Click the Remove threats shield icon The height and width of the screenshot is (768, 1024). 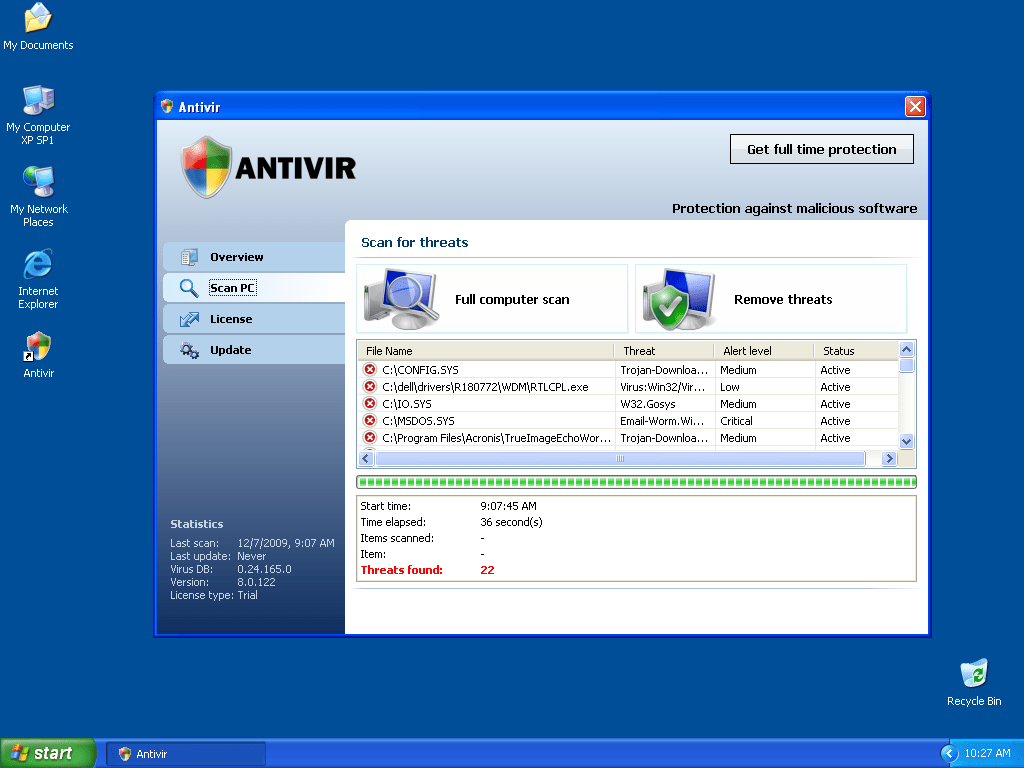[x=679, y=299]
